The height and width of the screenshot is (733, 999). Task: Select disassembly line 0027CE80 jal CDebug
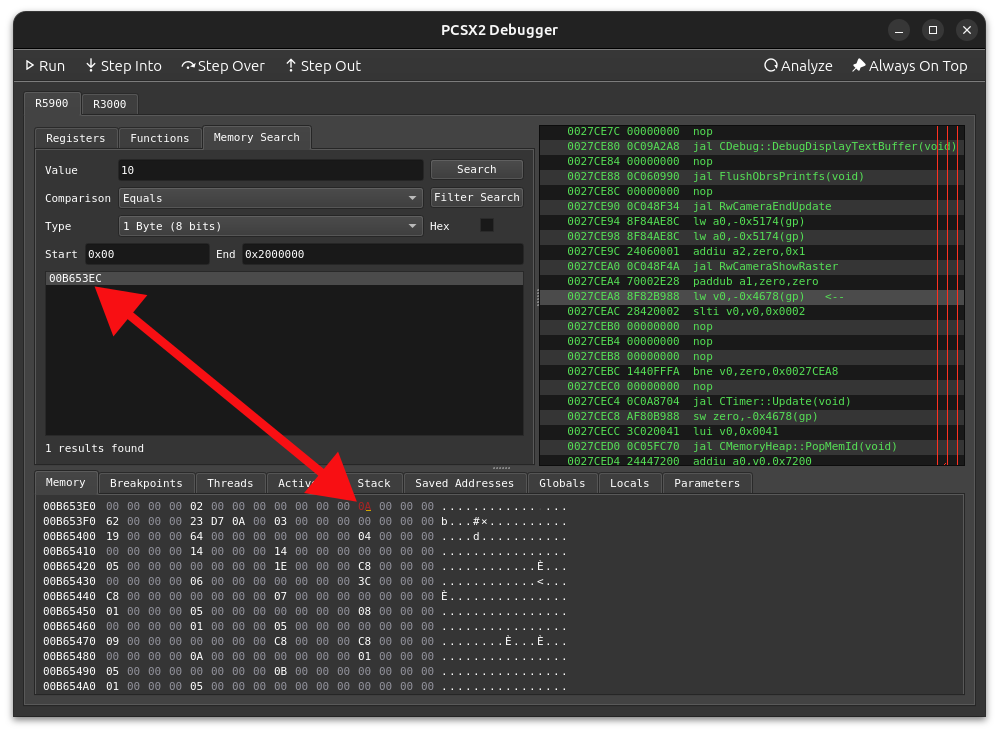[752, 147]
